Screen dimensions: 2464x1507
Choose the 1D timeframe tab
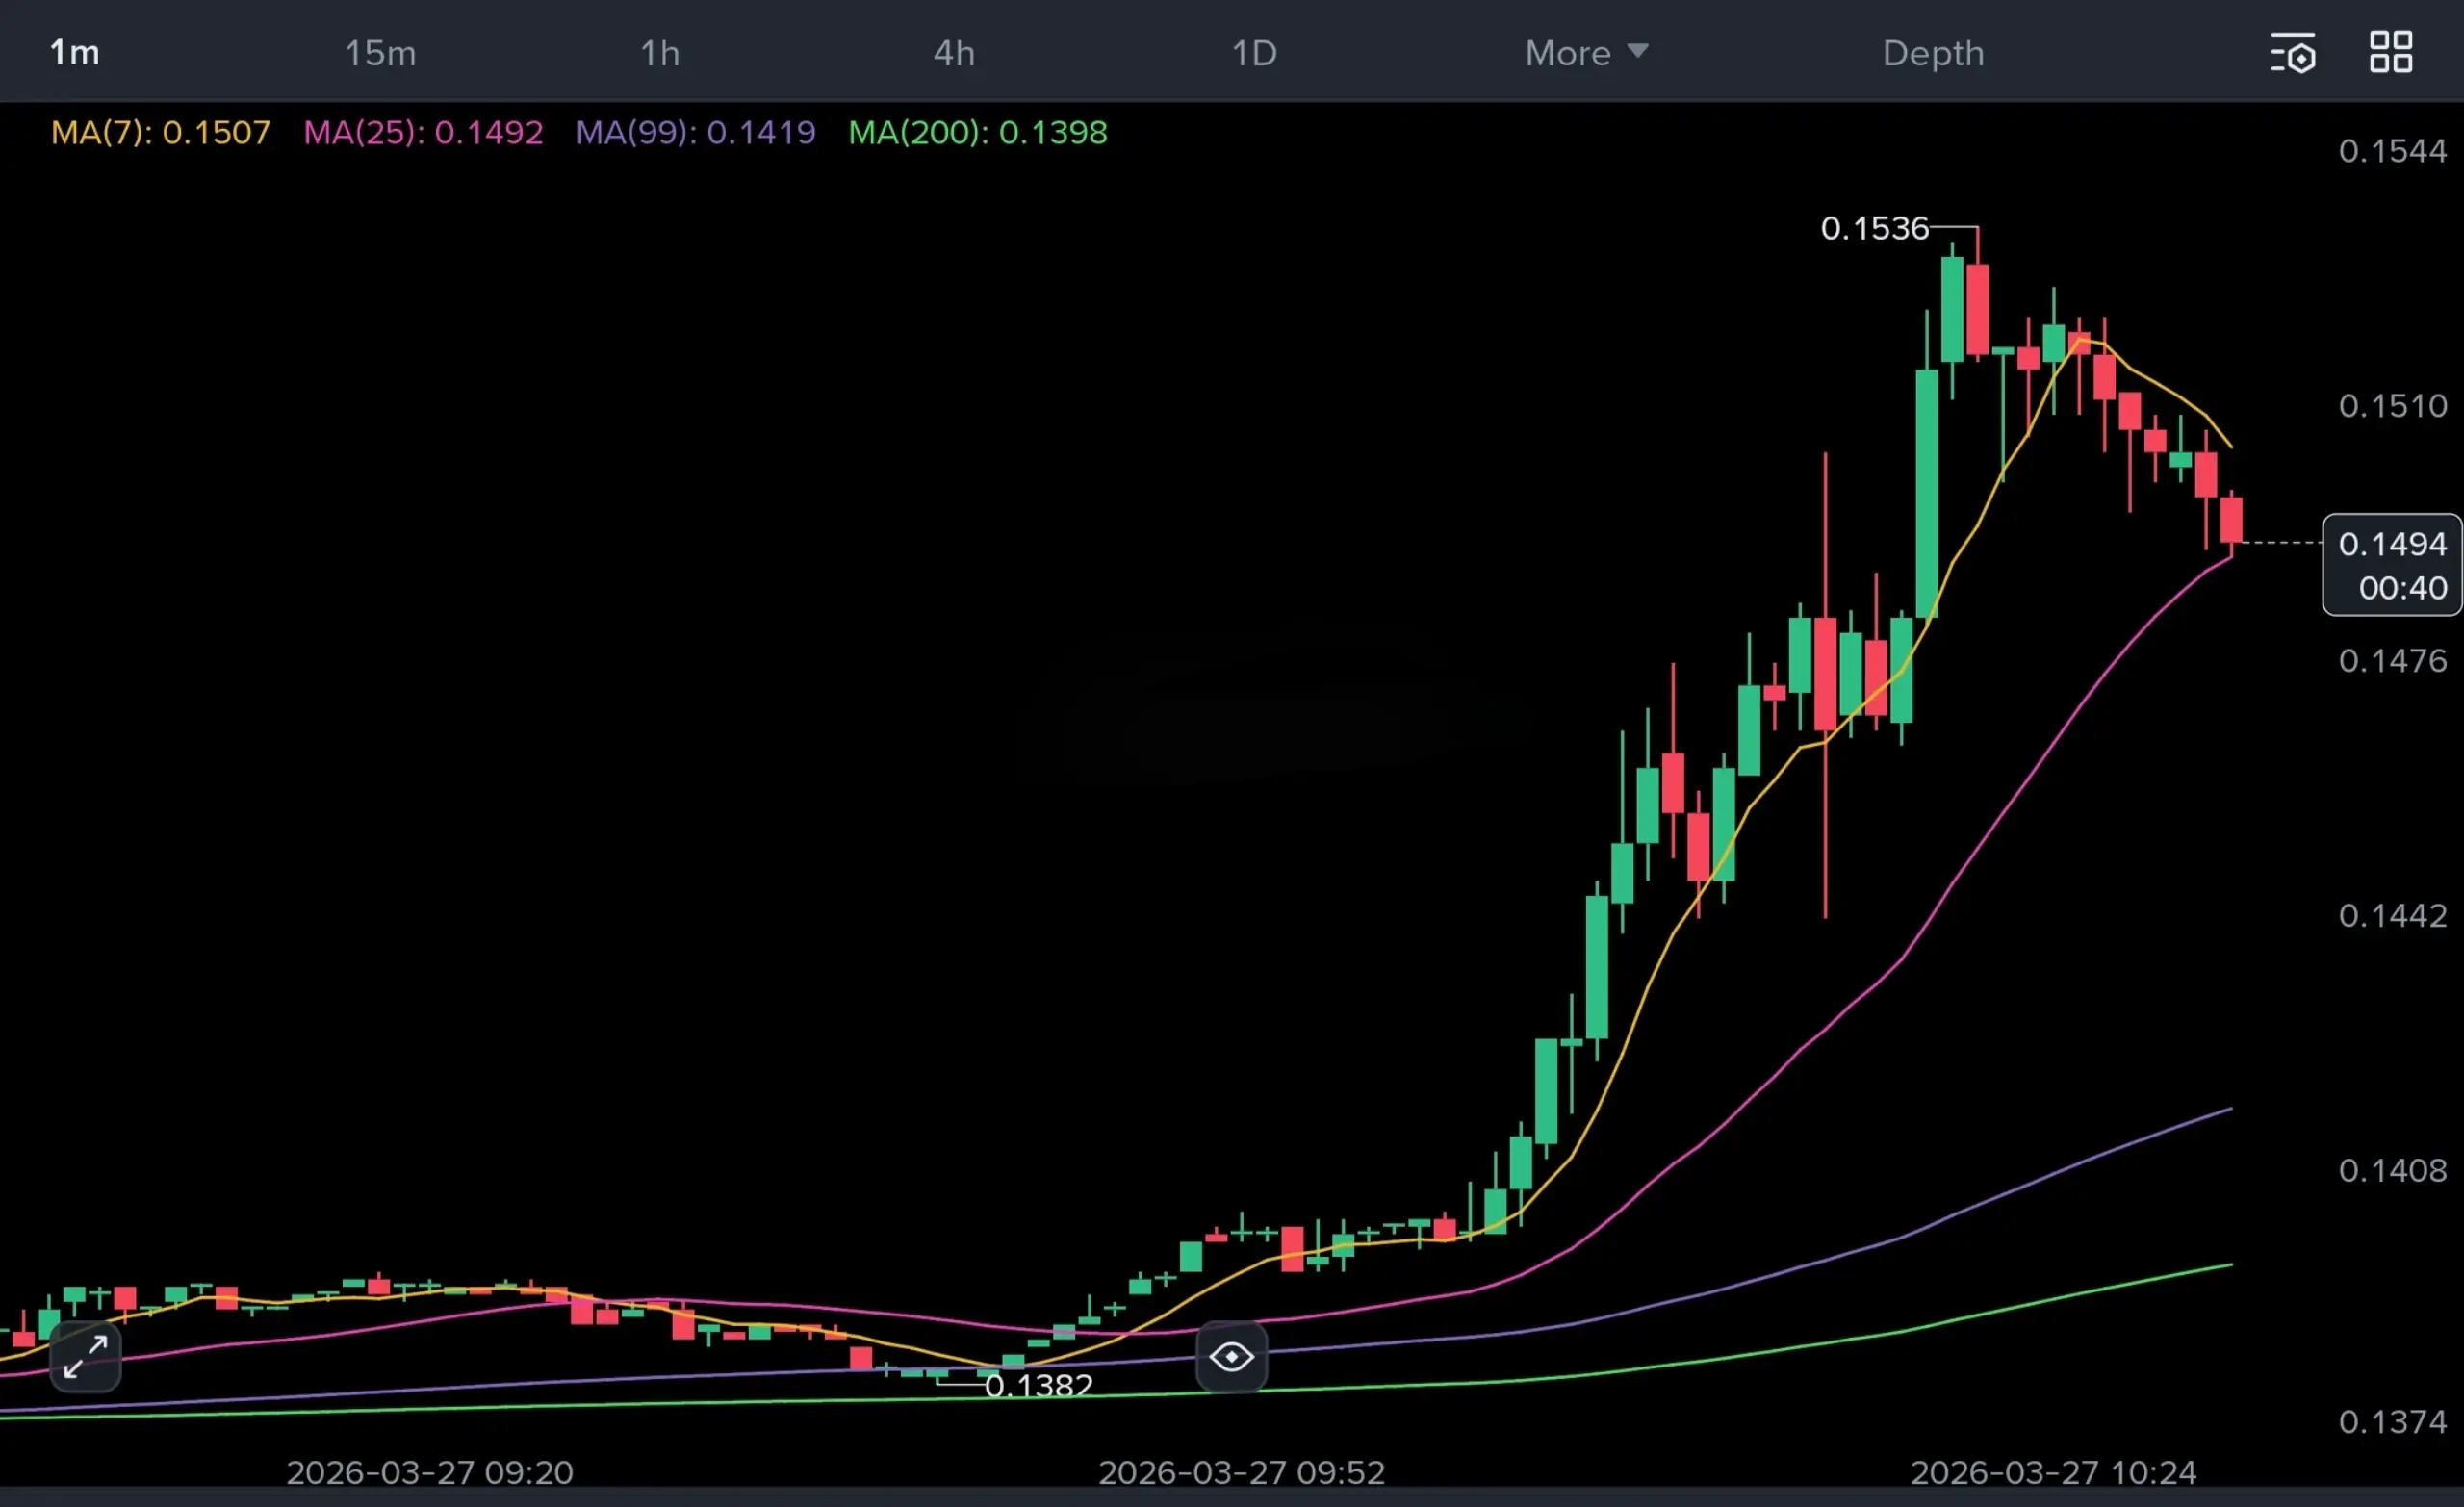(x=1254, y=53)
